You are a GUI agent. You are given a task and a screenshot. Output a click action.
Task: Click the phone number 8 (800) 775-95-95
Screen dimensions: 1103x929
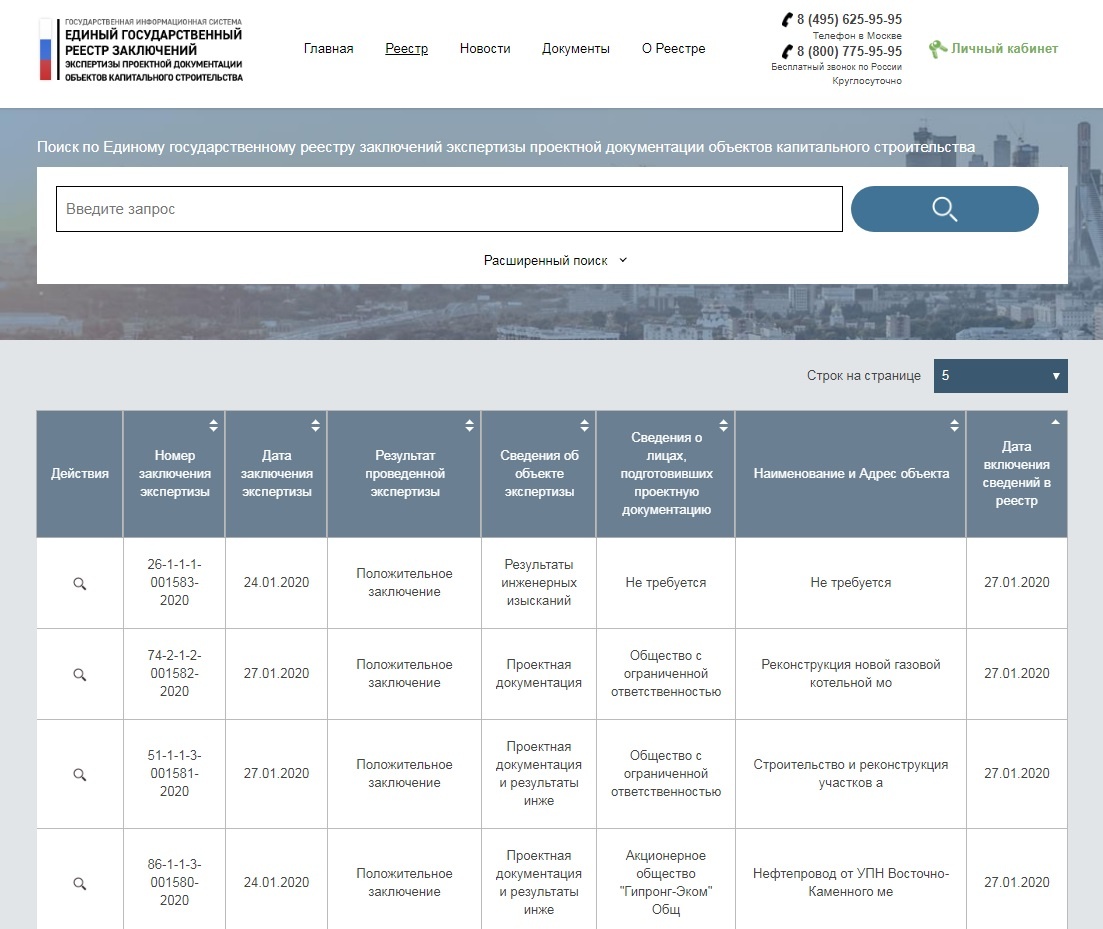click(849, 51)
